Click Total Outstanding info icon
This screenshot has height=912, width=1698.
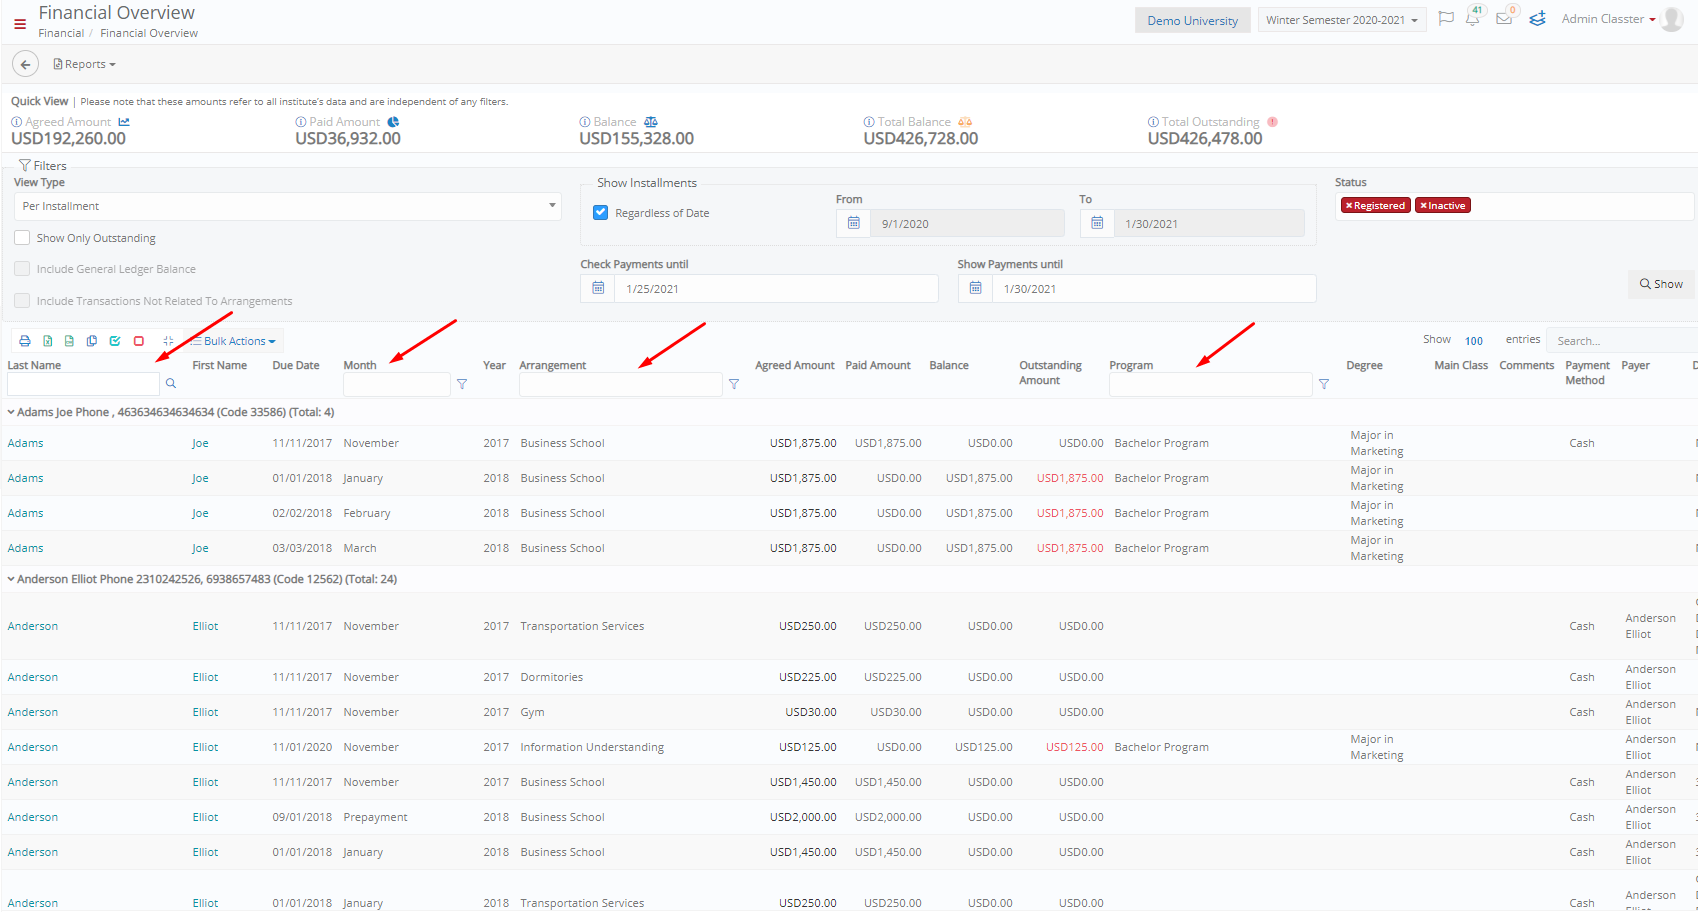point(1153,122)
